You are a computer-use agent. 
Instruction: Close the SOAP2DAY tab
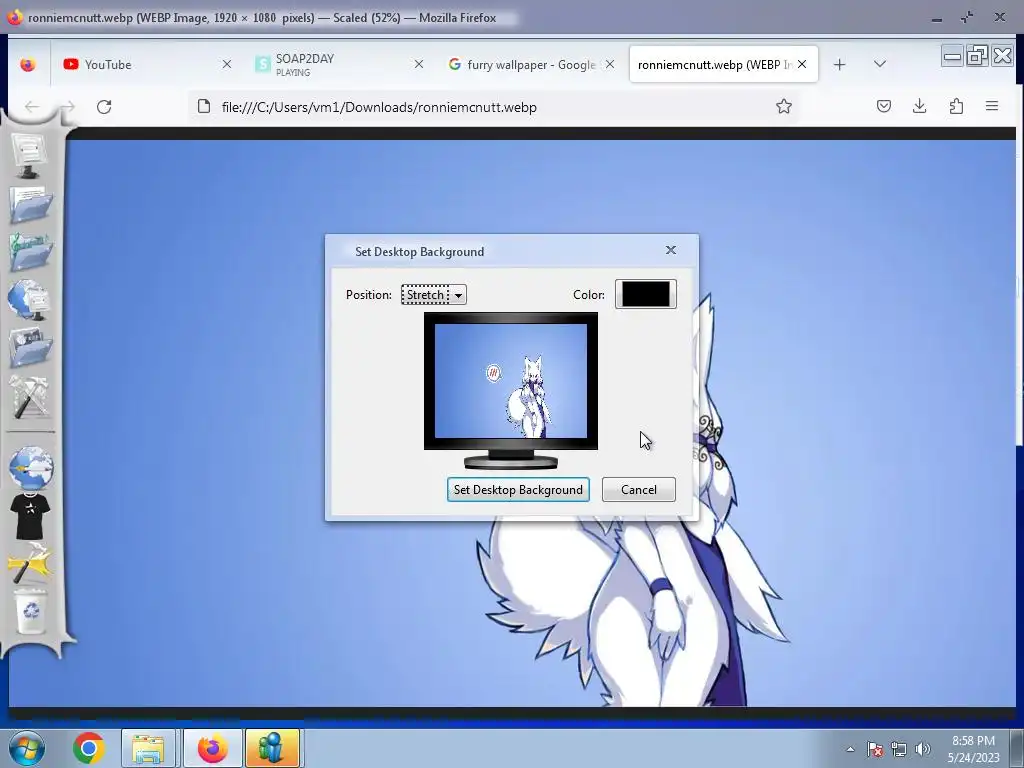coord(419,64)
